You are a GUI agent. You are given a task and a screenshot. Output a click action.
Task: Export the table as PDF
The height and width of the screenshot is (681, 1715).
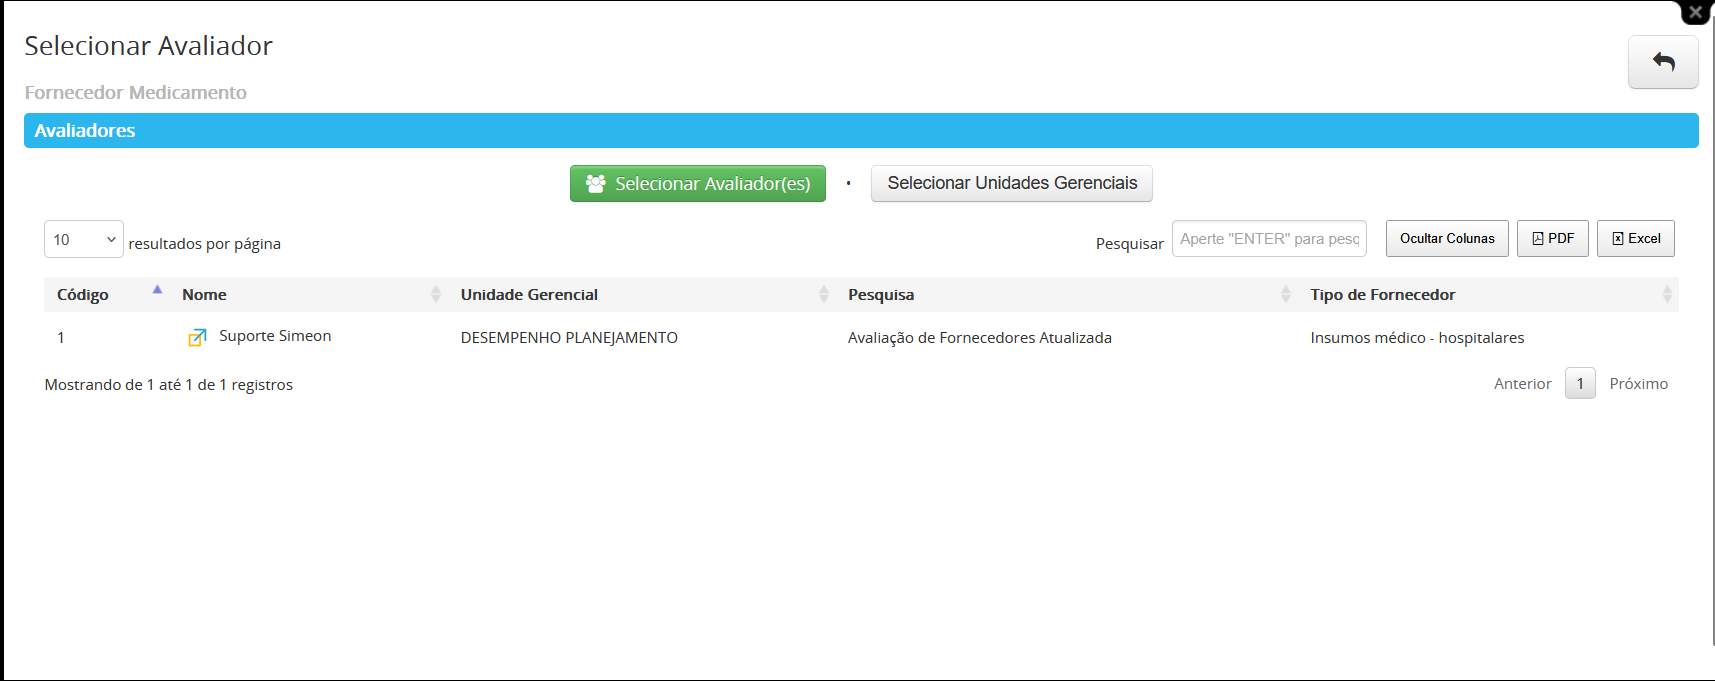pos(1552,239)
